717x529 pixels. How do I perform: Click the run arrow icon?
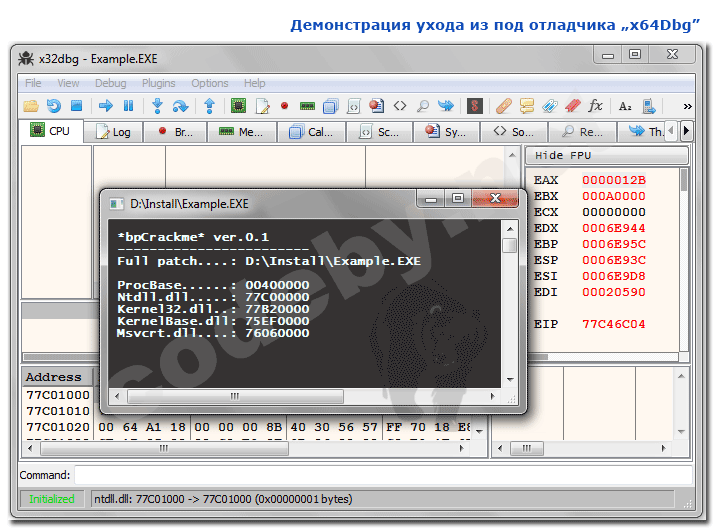(105, 105)
